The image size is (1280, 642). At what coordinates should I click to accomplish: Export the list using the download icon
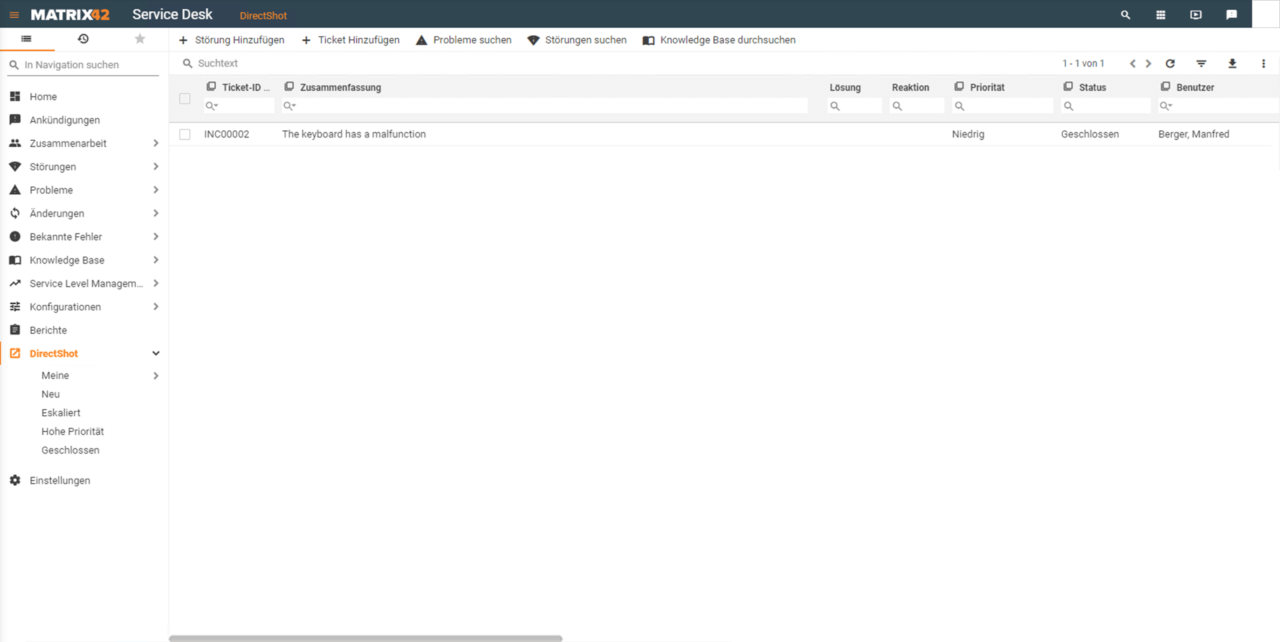(x=1232, y=63)
